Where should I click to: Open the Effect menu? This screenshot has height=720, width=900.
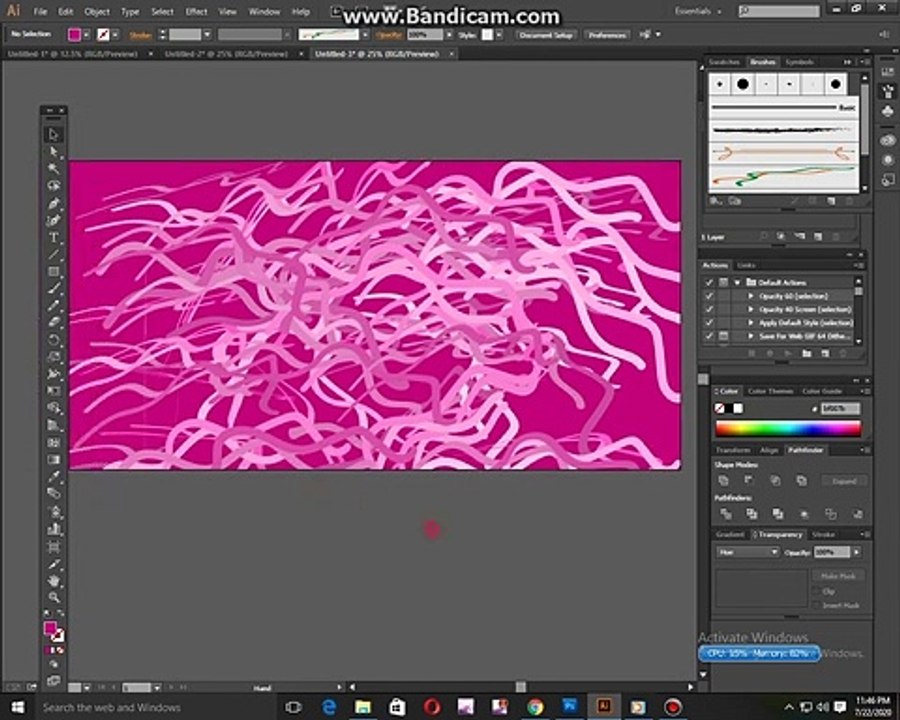click(x=196, y=11)
